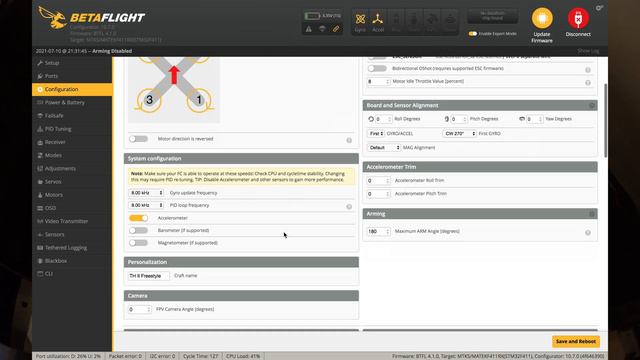The height and width of the screenshot is (360, 640).
Task: Click the OSD tab icon
Action: (x=40, y=208)
